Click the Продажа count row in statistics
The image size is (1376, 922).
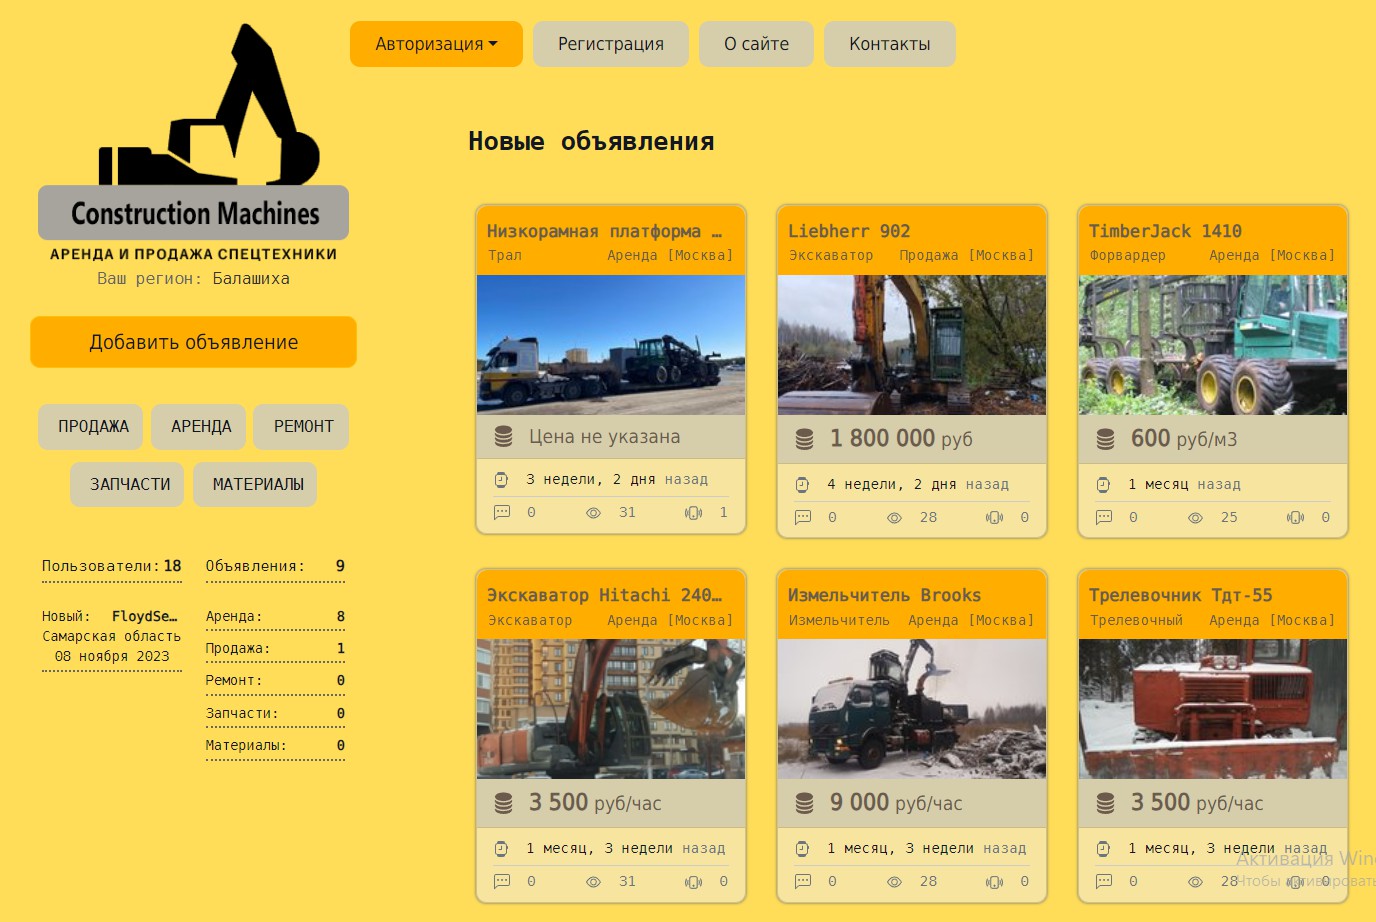coord(275,649)
